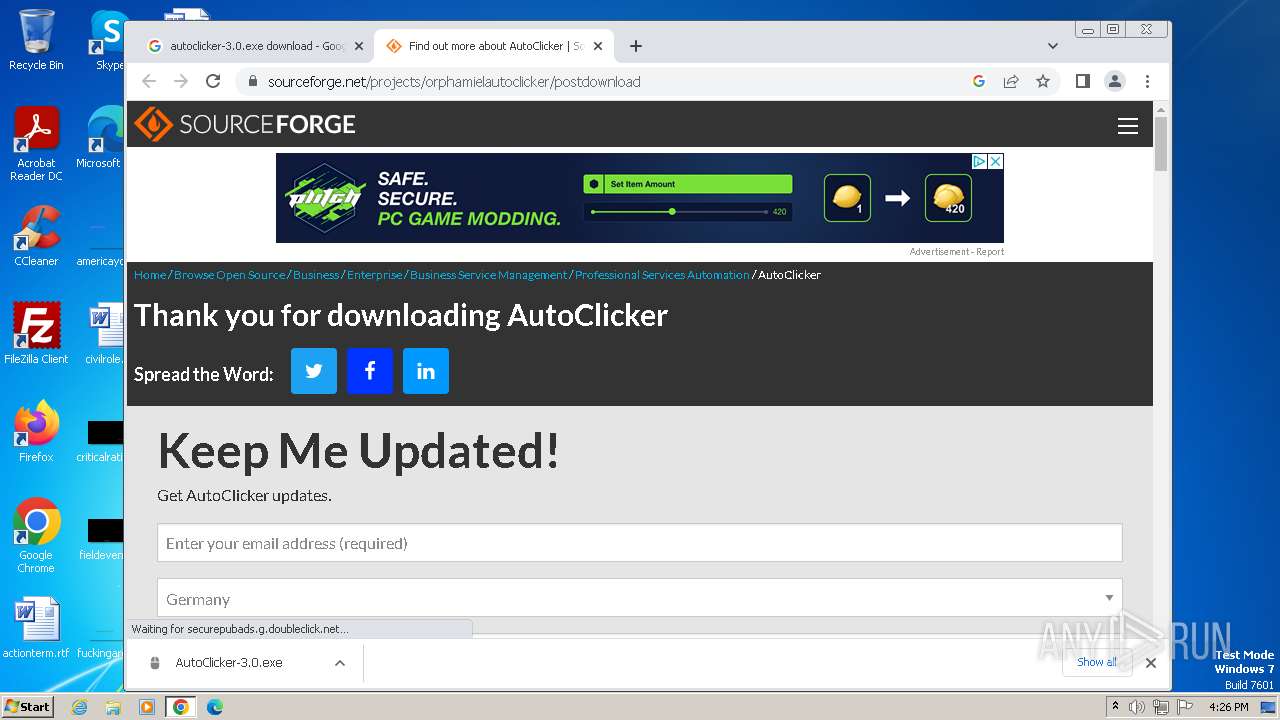Click the Chrome forward arrow
Viewport: 1280px width, 720px height.
click(181, 81)
